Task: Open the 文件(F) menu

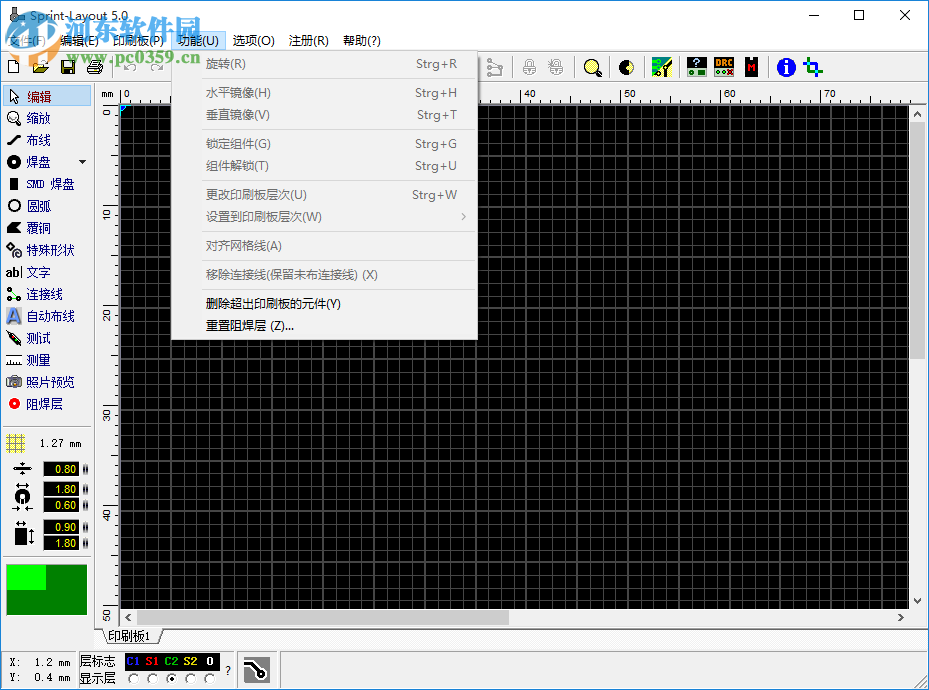Action: click(26, 40)
